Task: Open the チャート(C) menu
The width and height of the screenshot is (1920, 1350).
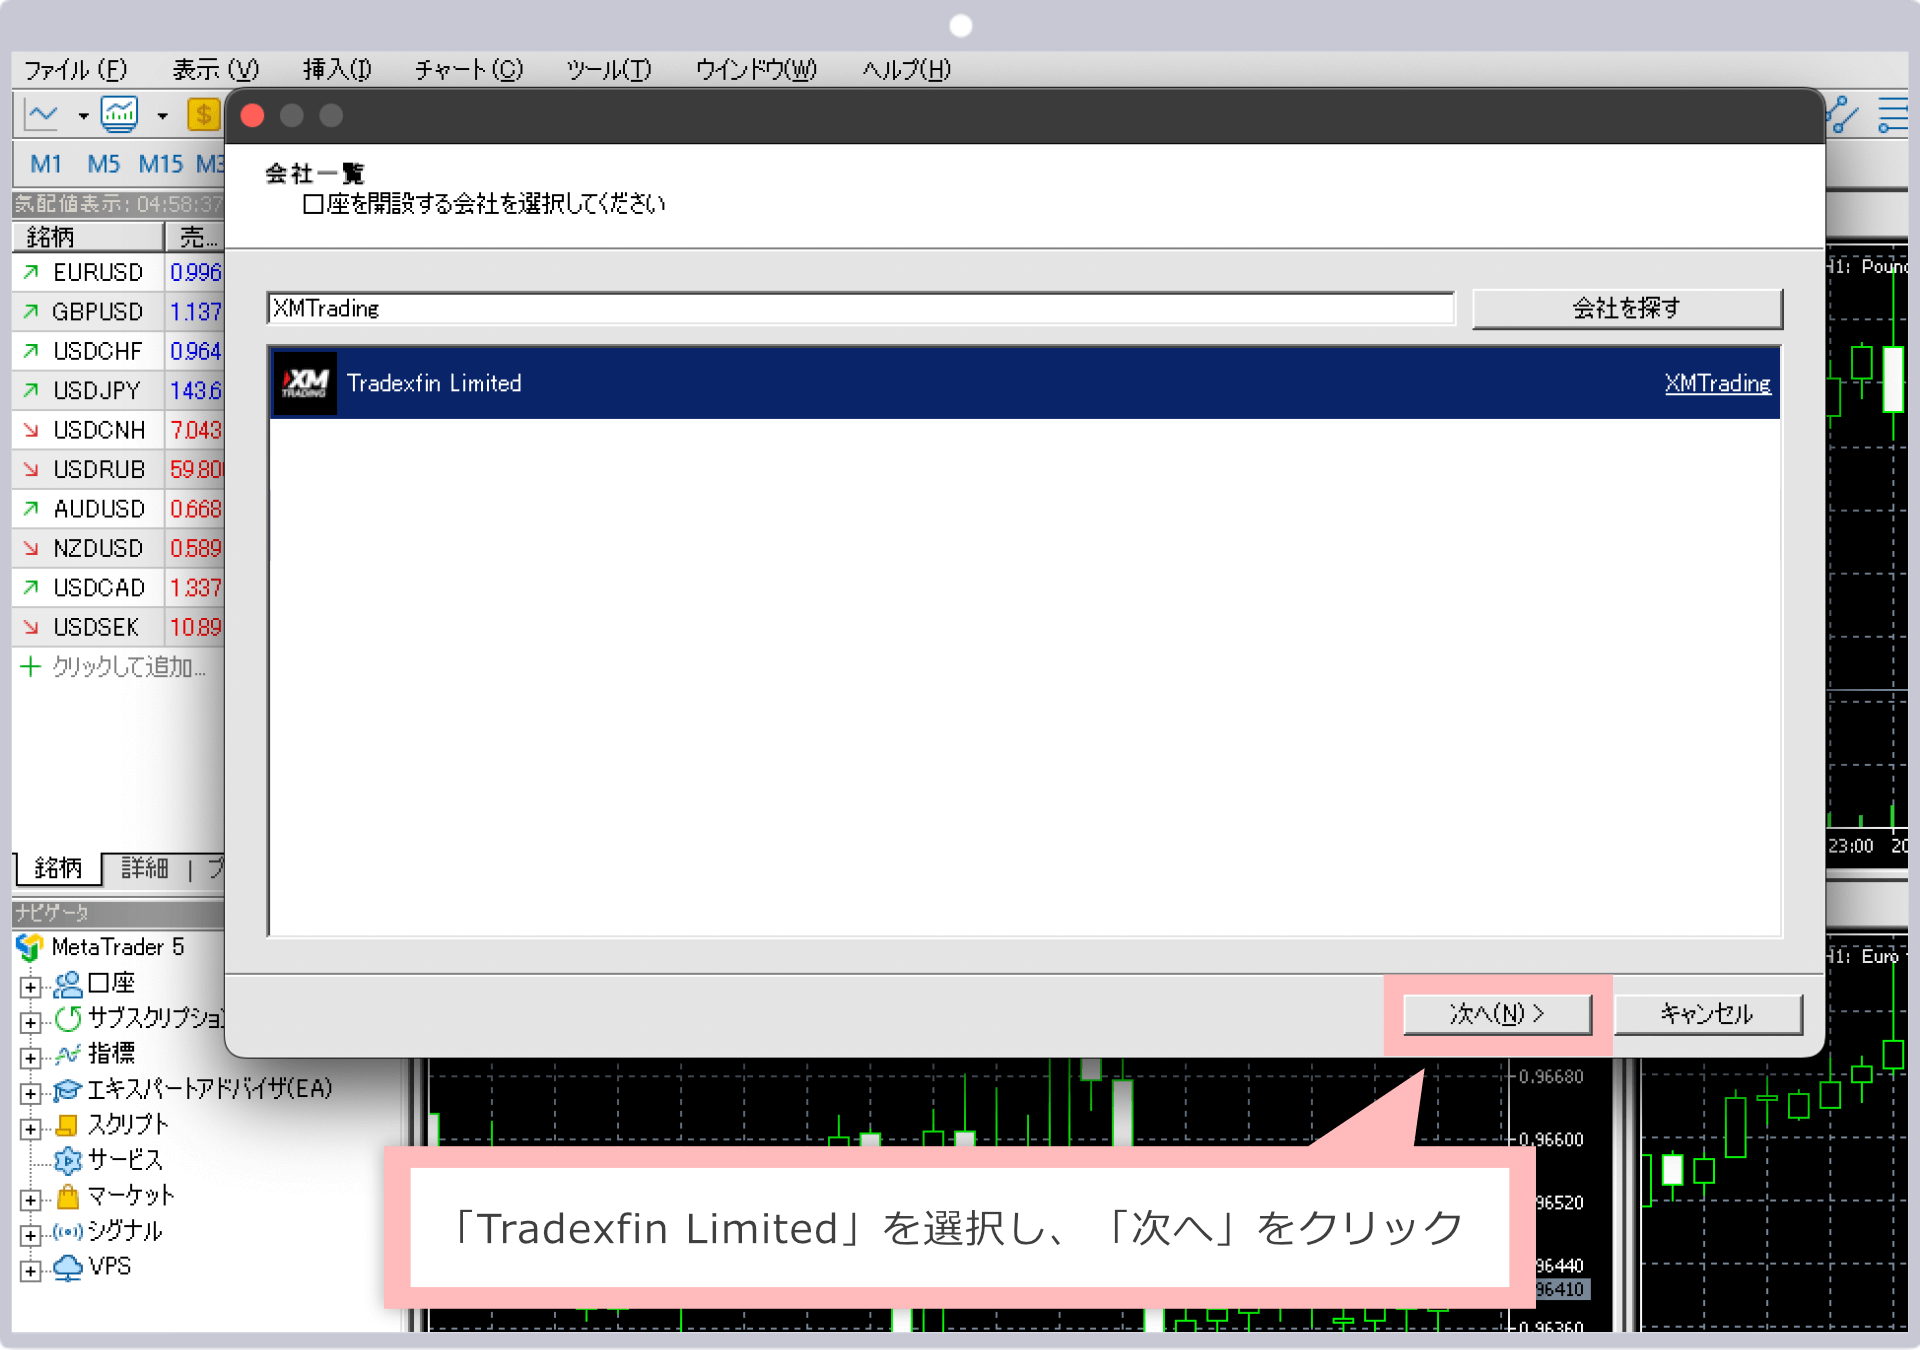Action: pos(469,70)
